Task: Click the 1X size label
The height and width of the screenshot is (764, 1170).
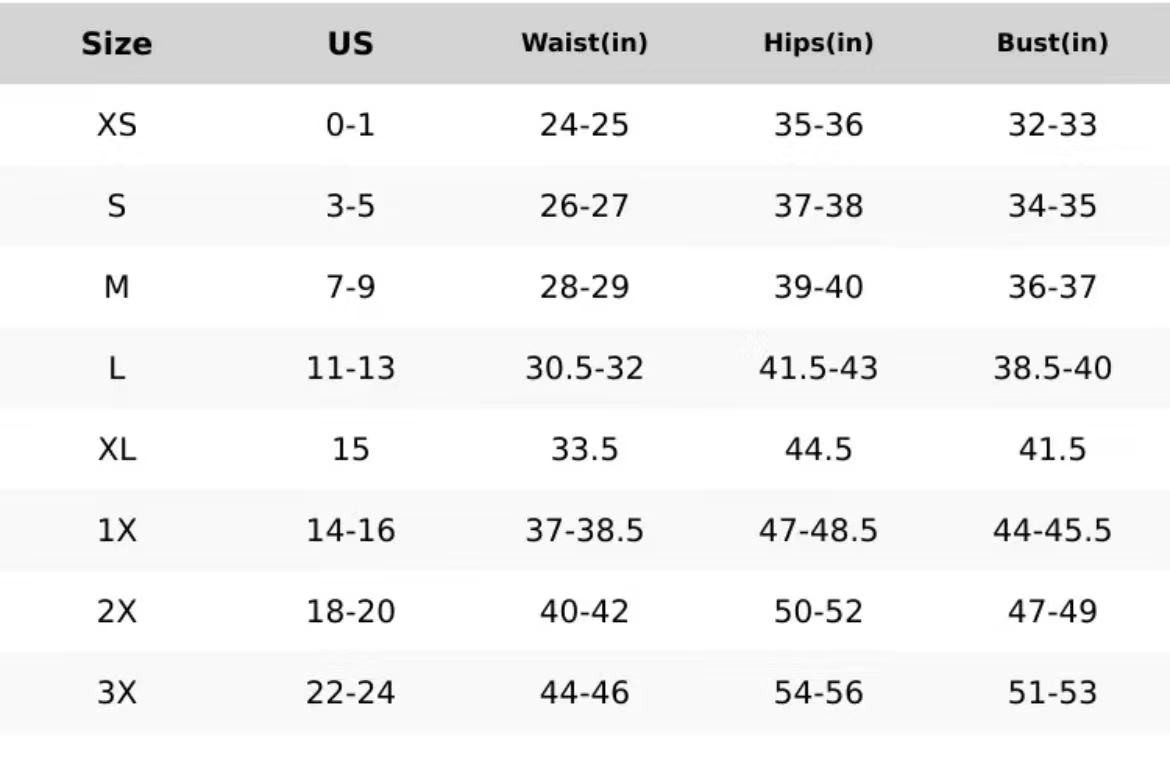Action: coord(117,531)
